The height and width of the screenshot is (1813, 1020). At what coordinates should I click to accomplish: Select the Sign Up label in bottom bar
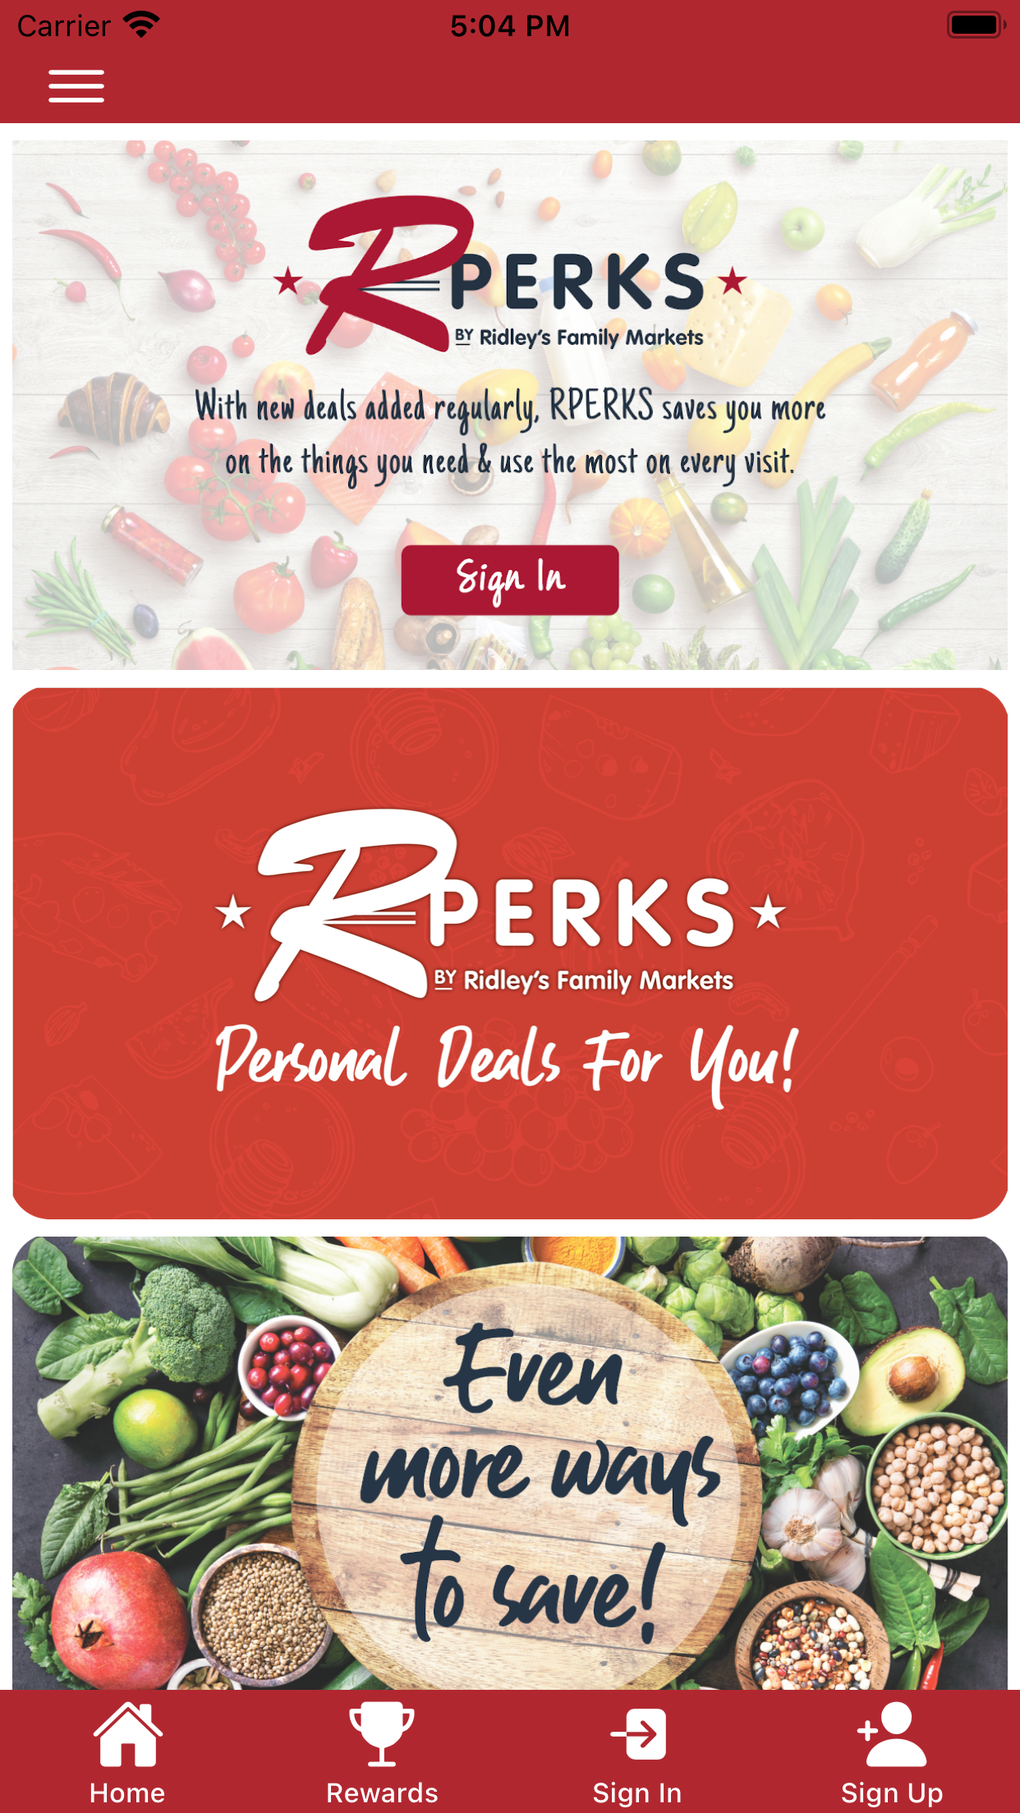pos(892,1792)
